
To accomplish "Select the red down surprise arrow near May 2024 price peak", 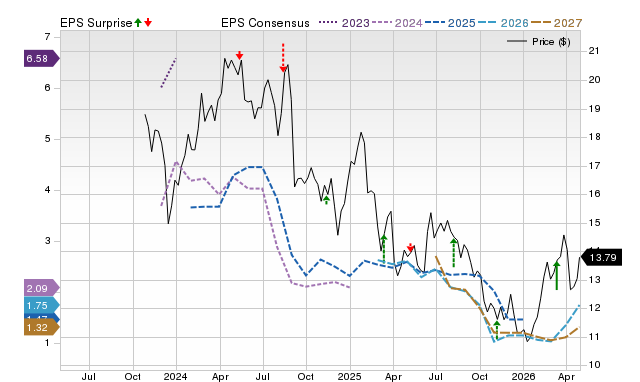I will point(240,55).
